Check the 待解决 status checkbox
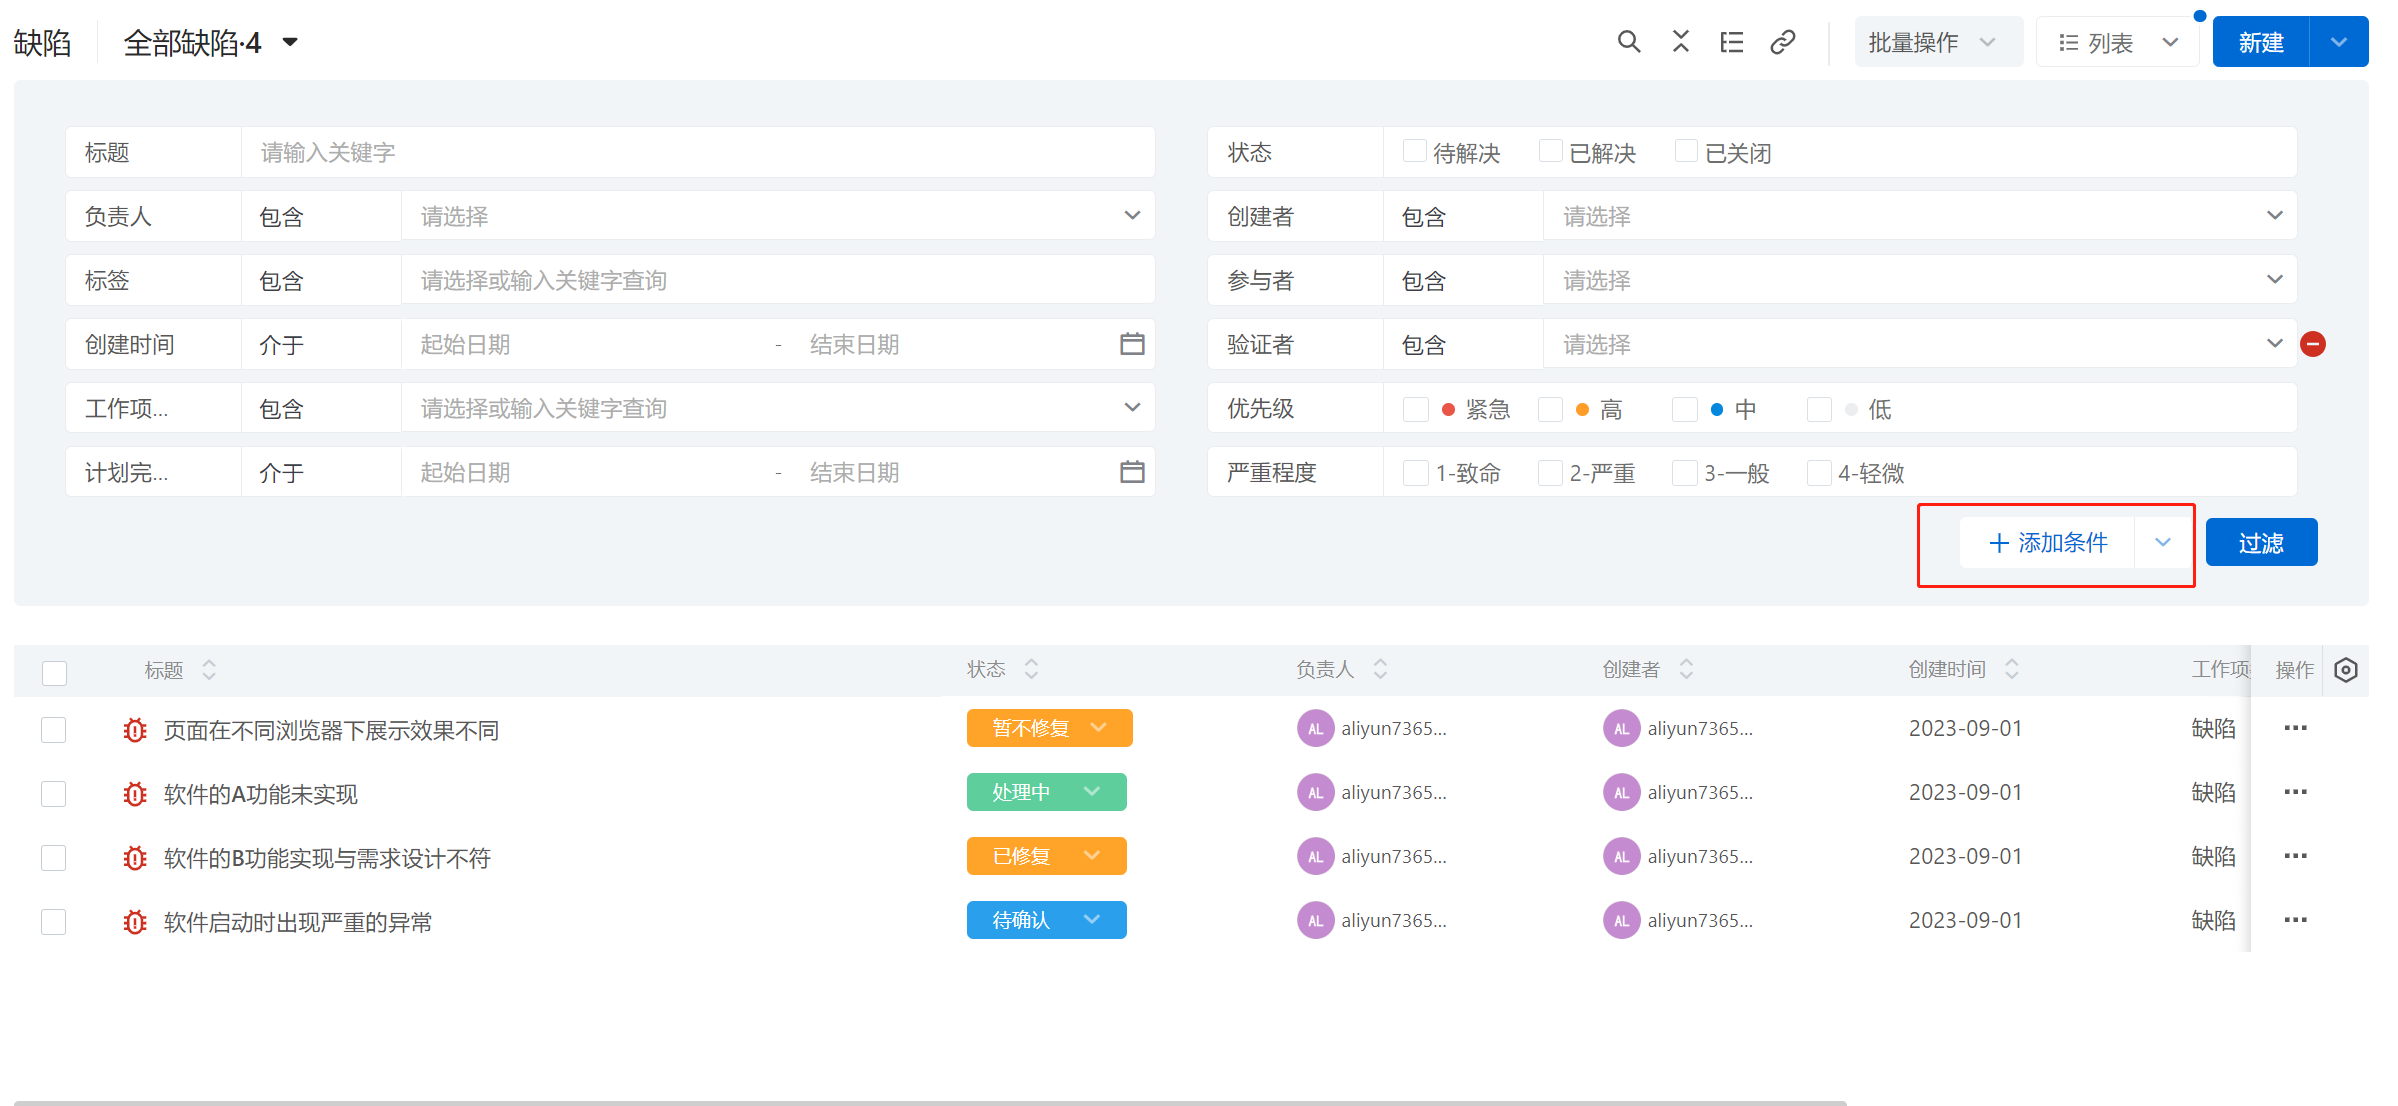 [1414, 152]
